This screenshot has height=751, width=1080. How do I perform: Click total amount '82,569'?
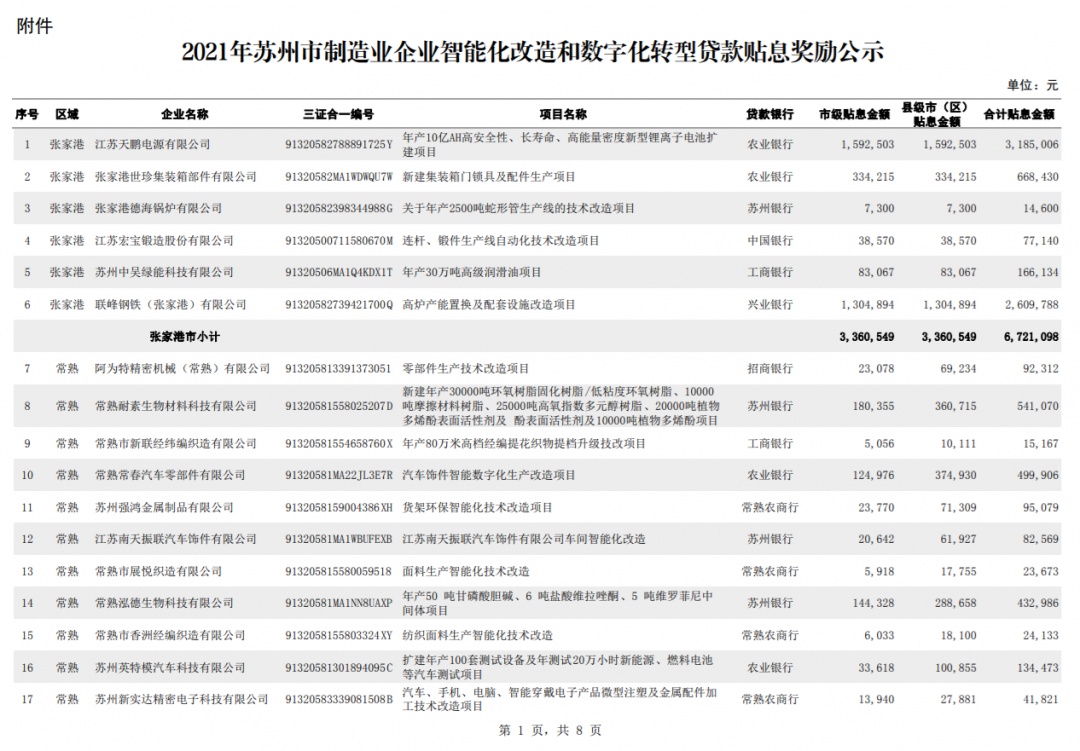tap(1041, 539)
